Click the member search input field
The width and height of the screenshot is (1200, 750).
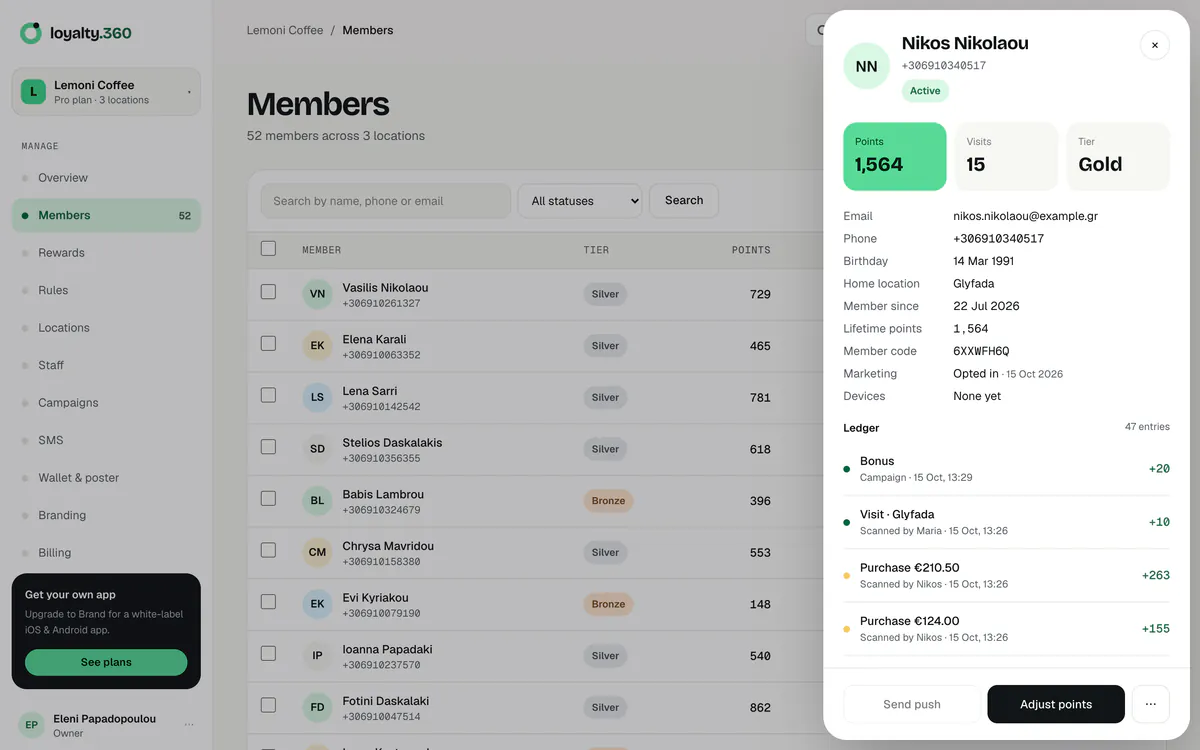(386, 201)
